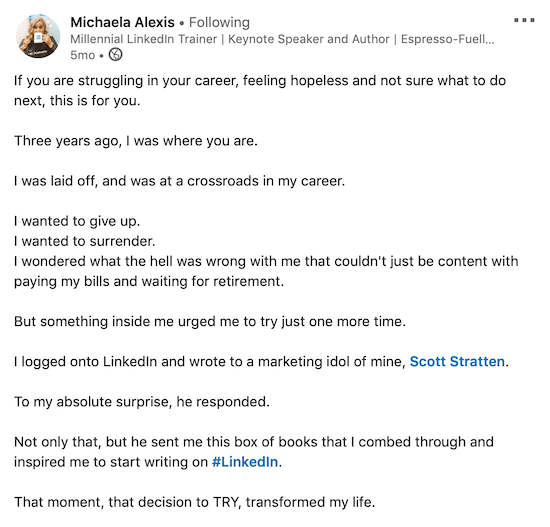Click the 'That moment, that decision to TRY' line
The image size is (550, 527).
[x=195, y=502]
